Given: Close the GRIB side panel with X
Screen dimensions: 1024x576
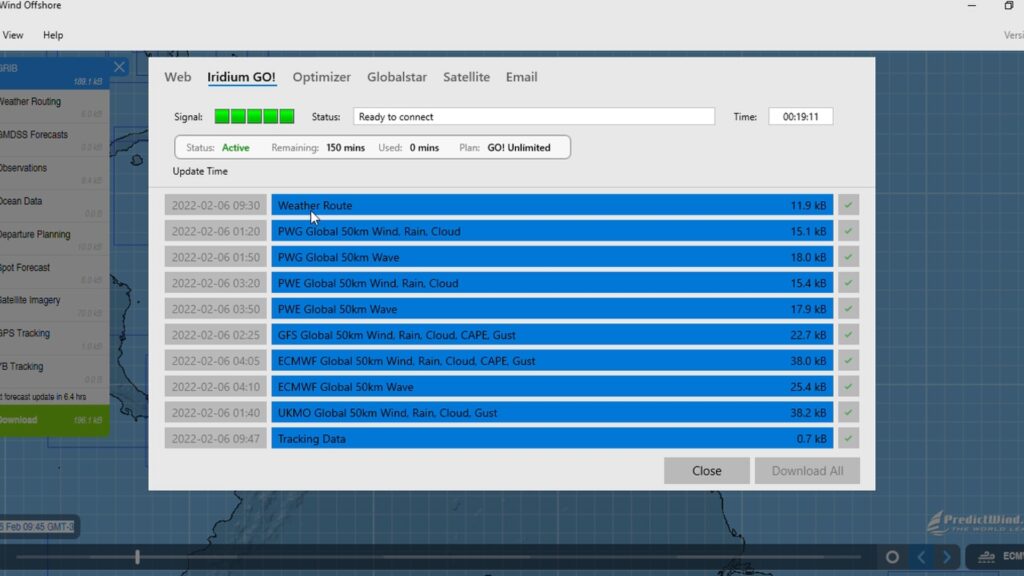Looking at the screenshot, I should click(x=119, y=67).
